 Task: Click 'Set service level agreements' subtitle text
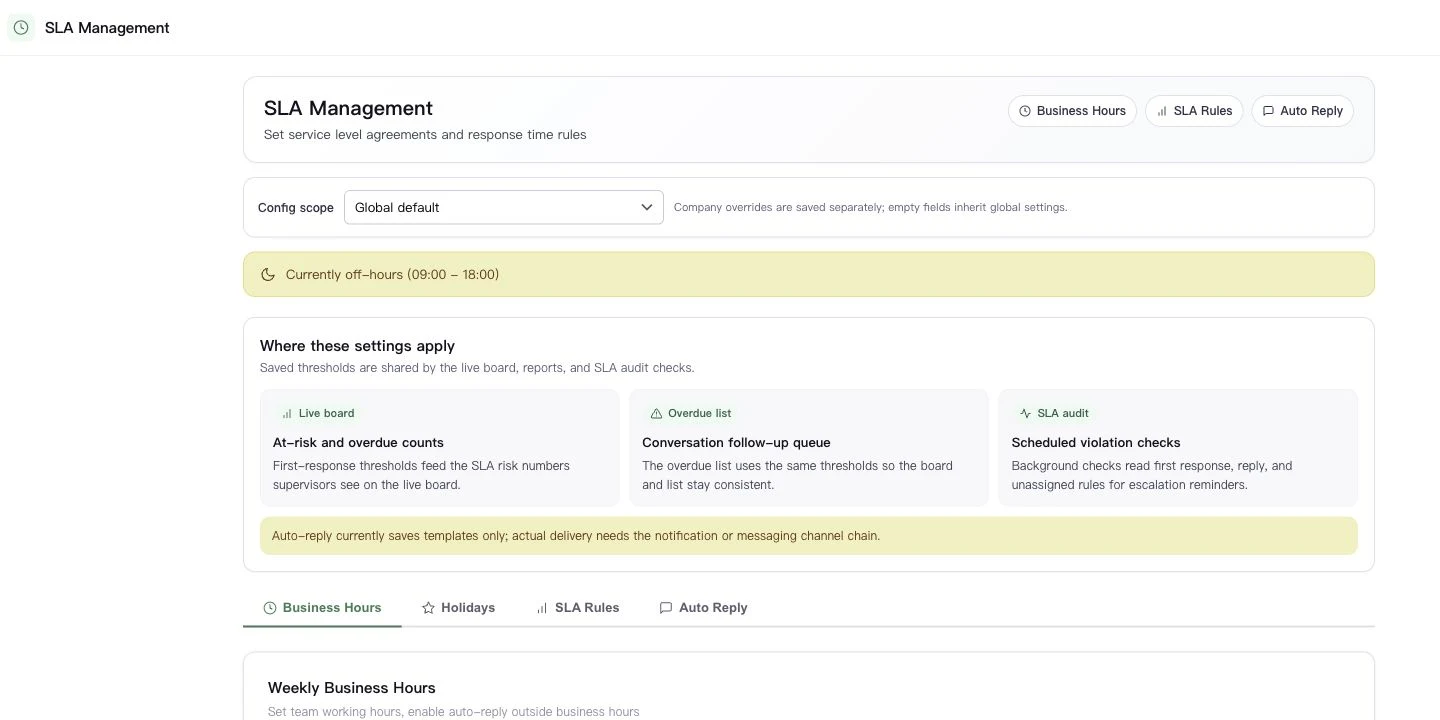click(x=425, y=135)
